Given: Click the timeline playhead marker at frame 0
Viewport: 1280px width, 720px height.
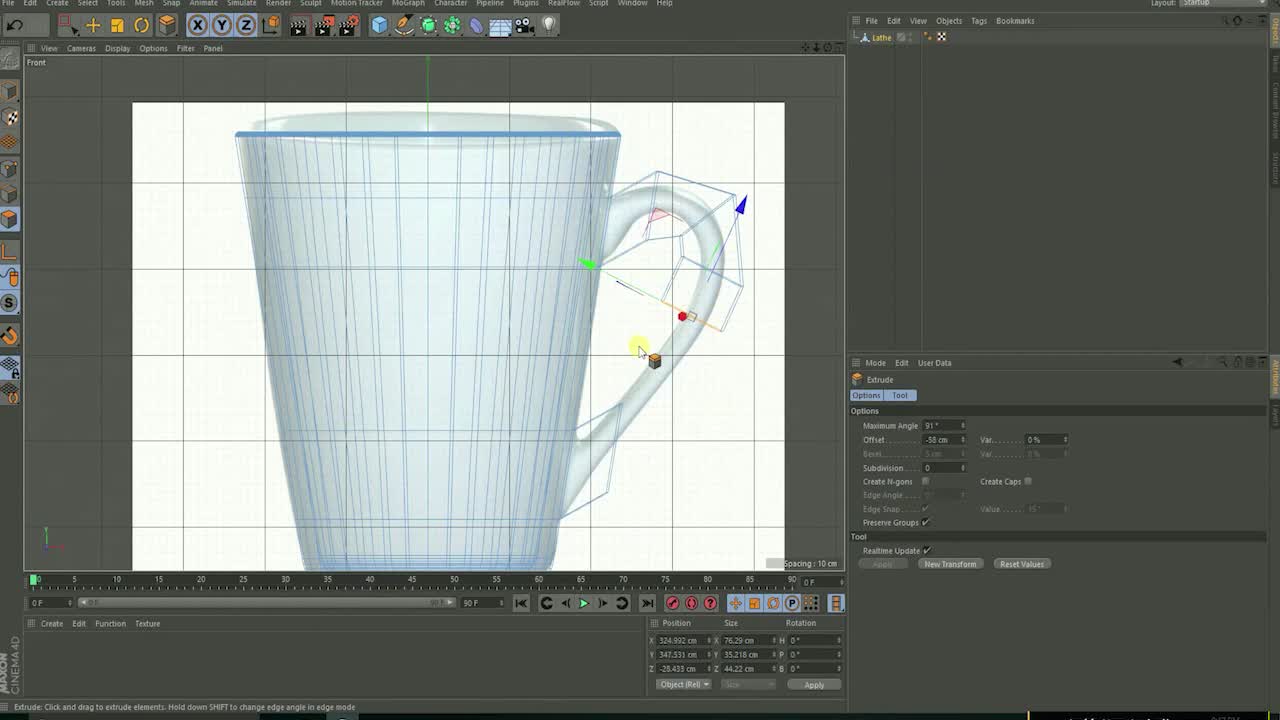Looking at the screenshot, I should pyautogui.click(x=34, y=580).
